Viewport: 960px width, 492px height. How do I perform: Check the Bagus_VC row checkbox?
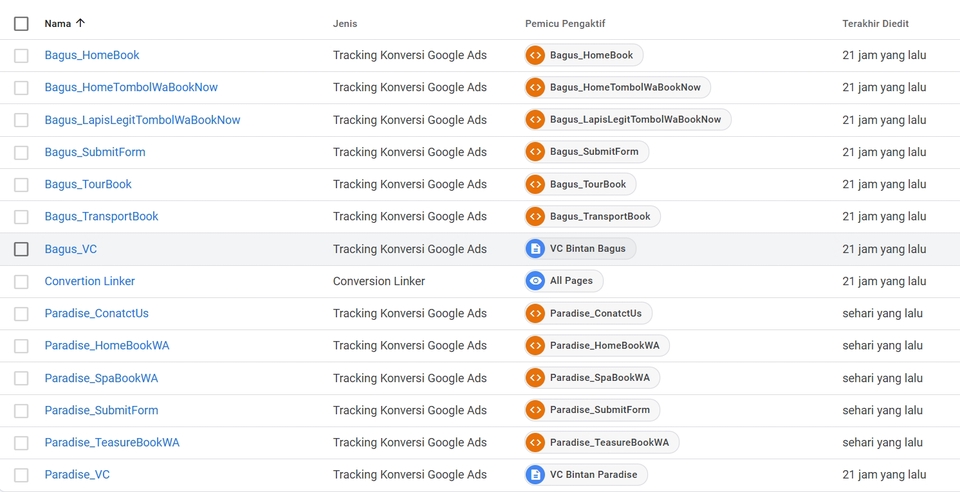[21, 249]
